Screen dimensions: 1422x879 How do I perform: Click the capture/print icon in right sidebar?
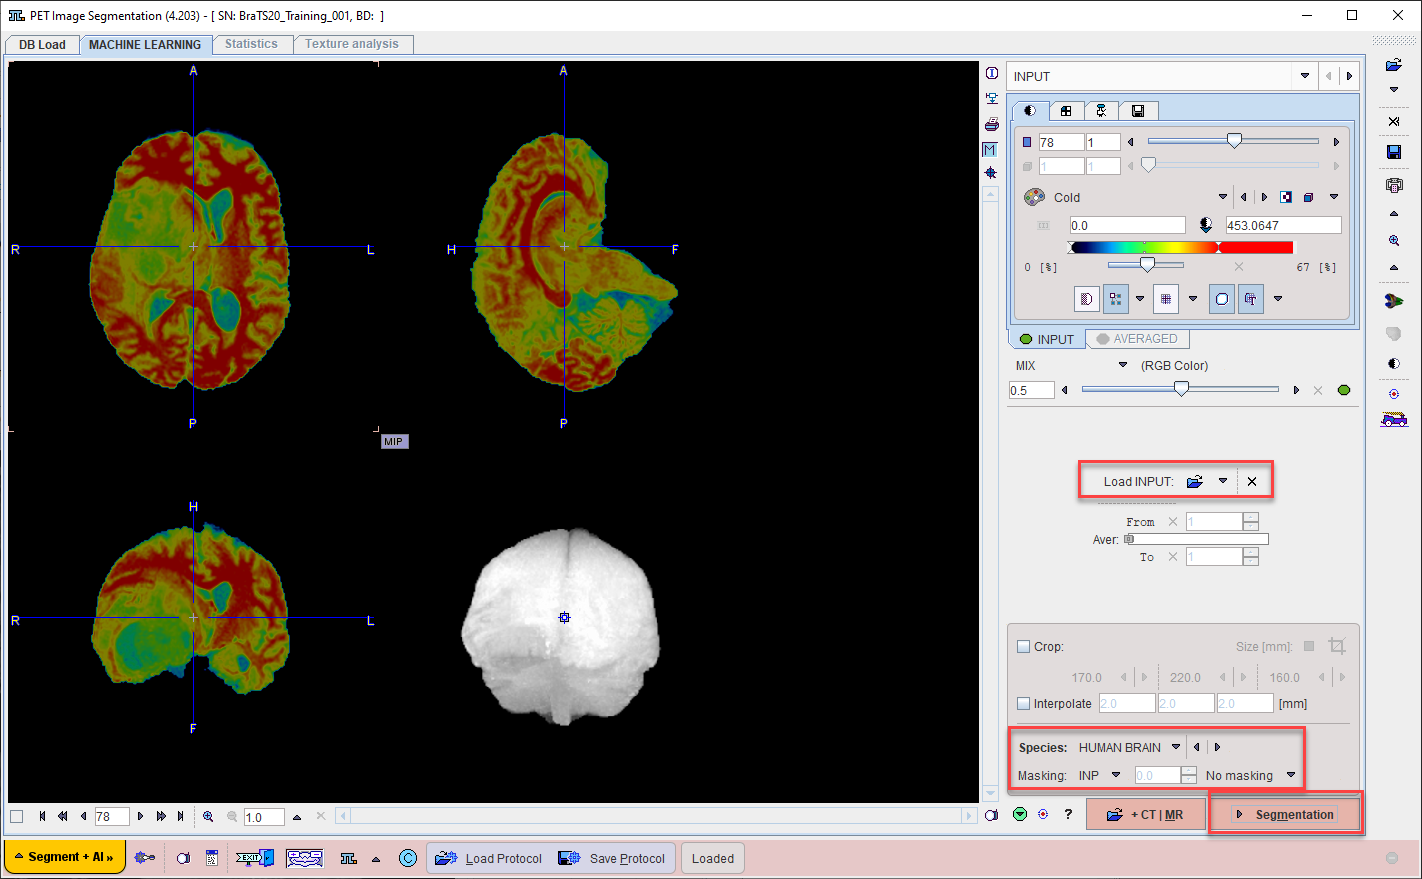(1394, 185)
